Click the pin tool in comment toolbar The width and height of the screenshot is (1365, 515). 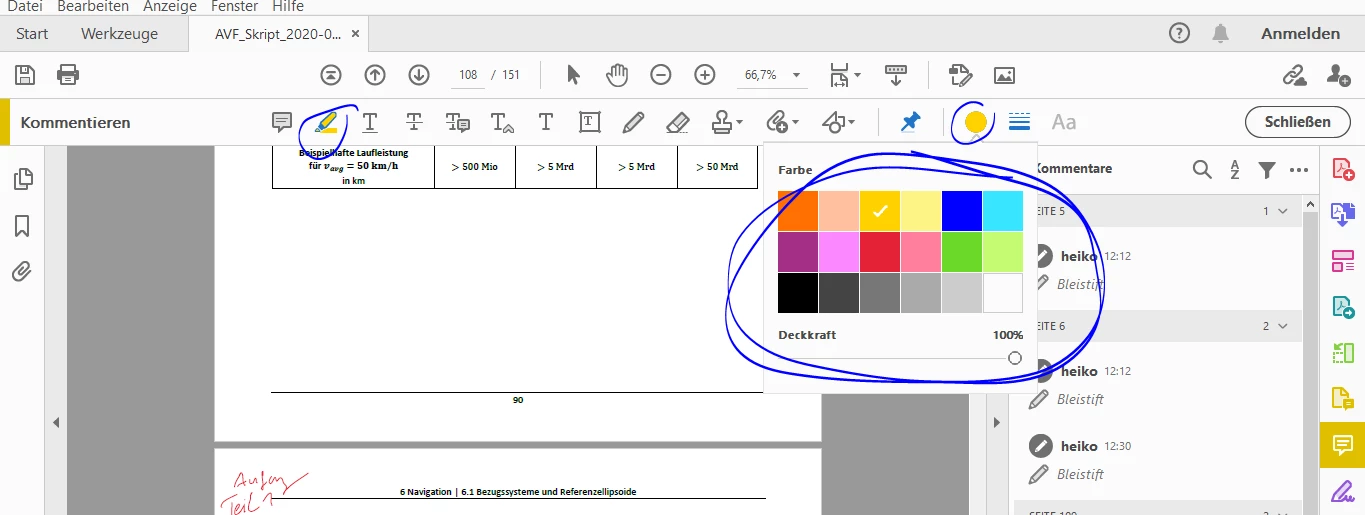[910, 122]
